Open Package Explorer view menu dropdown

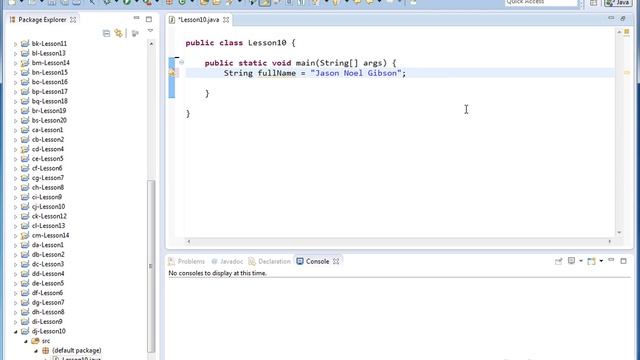tap(150, 31)
